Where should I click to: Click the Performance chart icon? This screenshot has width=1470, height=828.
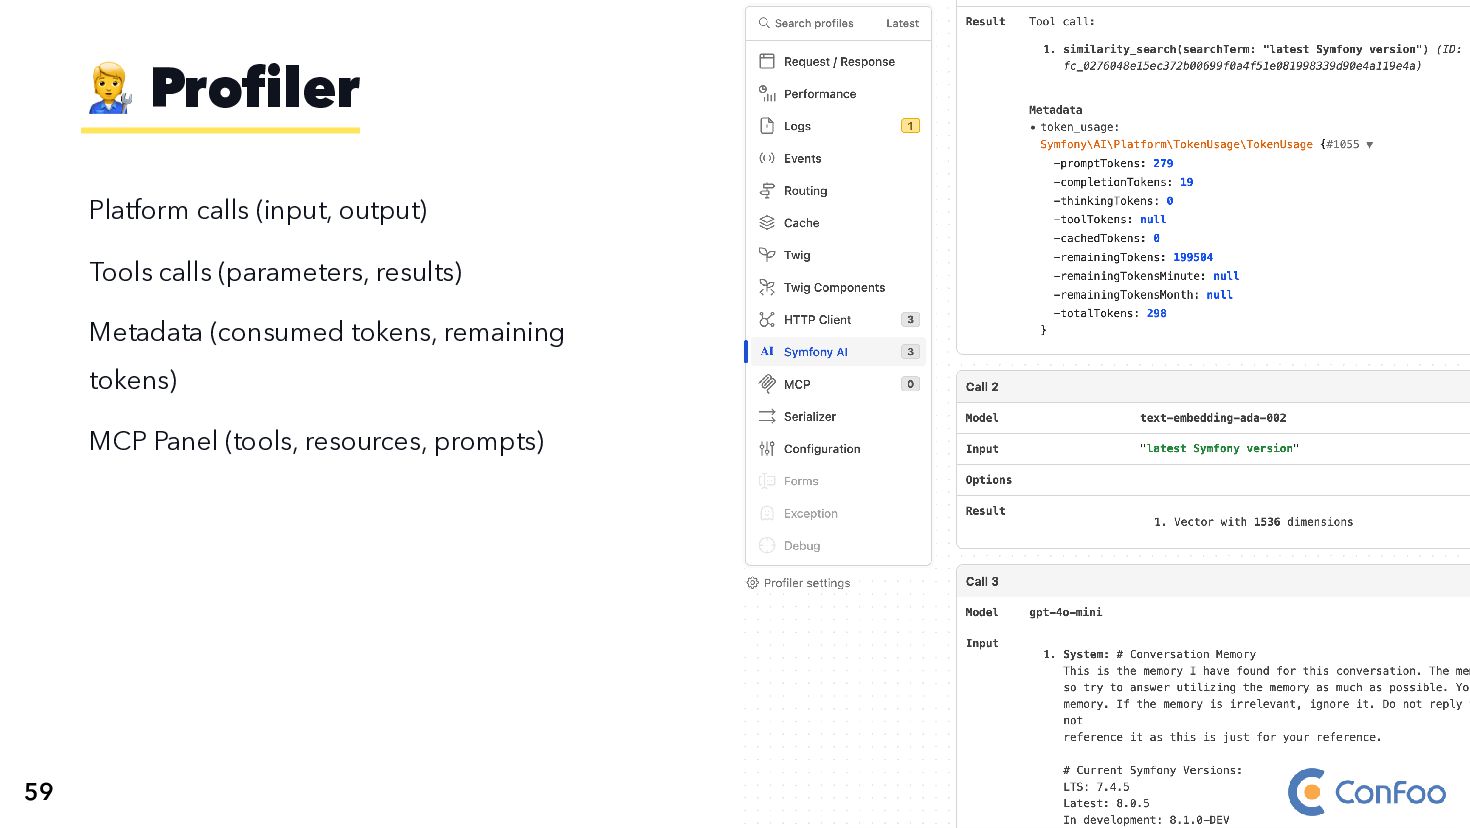pyautogui.click(x=767, y=93)
